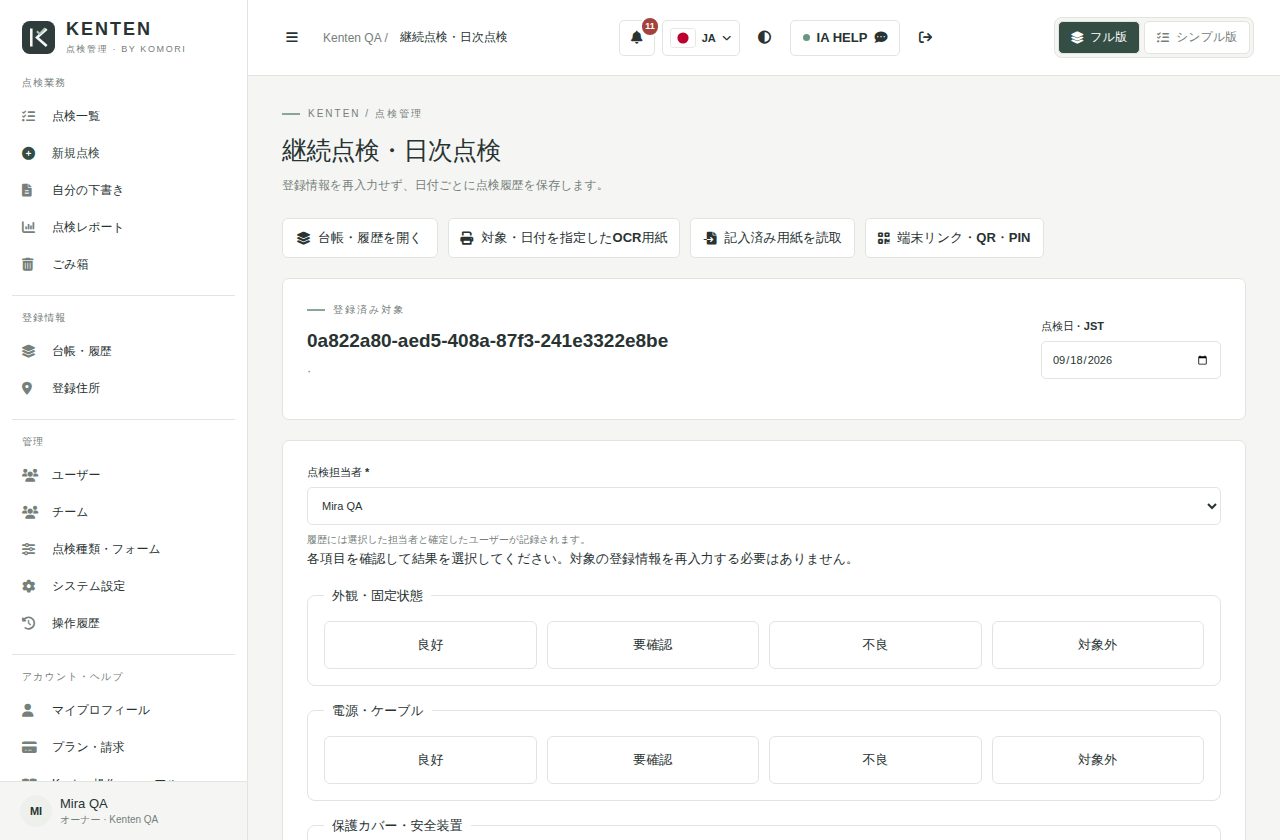Toggle the hamburger sidebar menu
Screen dimensions: 1280x840
click(292, 37)
